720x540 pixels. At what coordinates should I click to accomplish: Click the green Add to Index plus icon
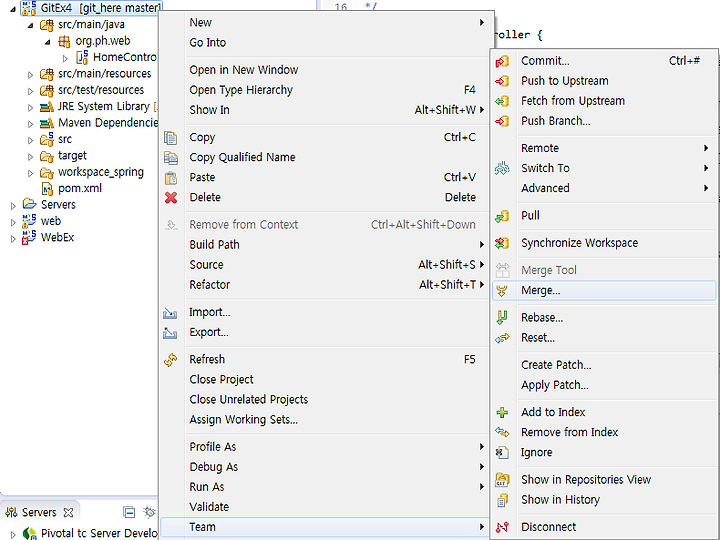502,412
